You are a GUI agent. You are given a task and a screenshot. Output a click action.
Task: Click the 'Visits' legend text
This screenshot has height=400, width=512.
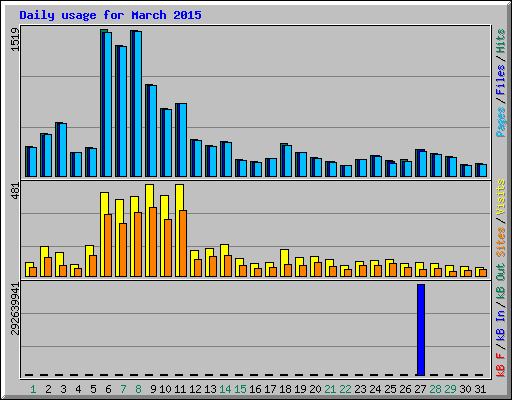pyautogui.click(x=501, y=197)
